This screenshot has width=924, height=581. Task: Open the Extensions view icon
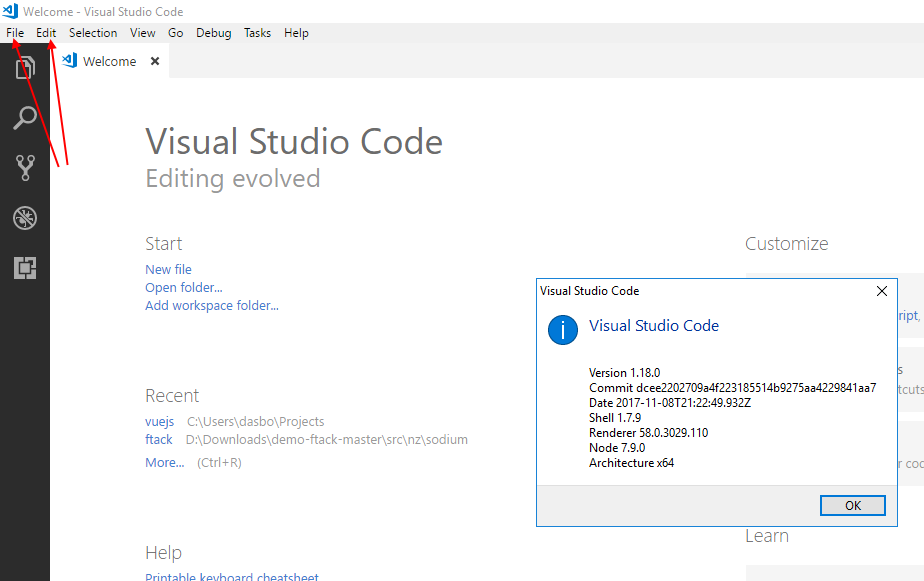click(25, 267)
